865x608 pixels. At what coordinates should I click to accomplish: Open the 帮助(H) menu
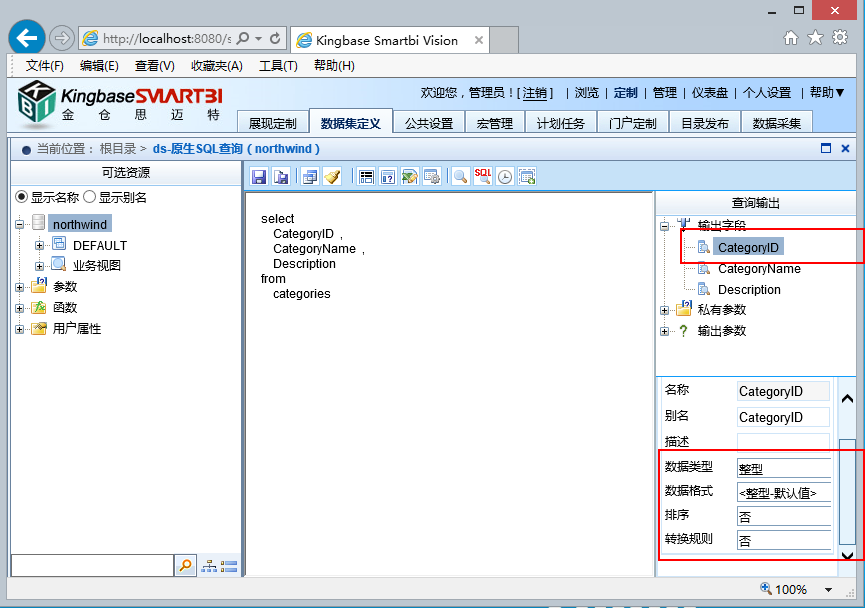pyautogui.click(x=334, y=66)
